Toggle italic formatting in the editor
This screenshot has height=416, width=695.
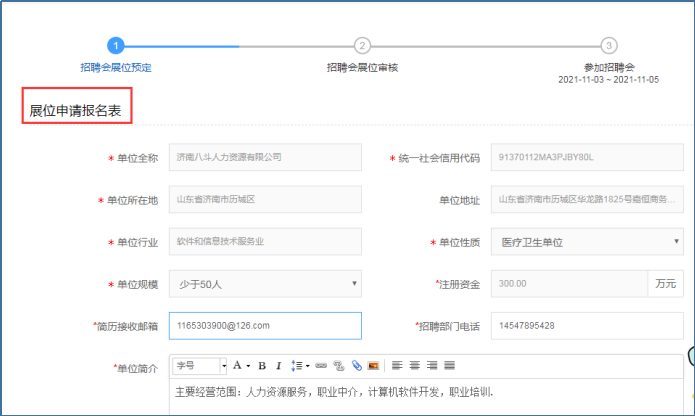277,365
